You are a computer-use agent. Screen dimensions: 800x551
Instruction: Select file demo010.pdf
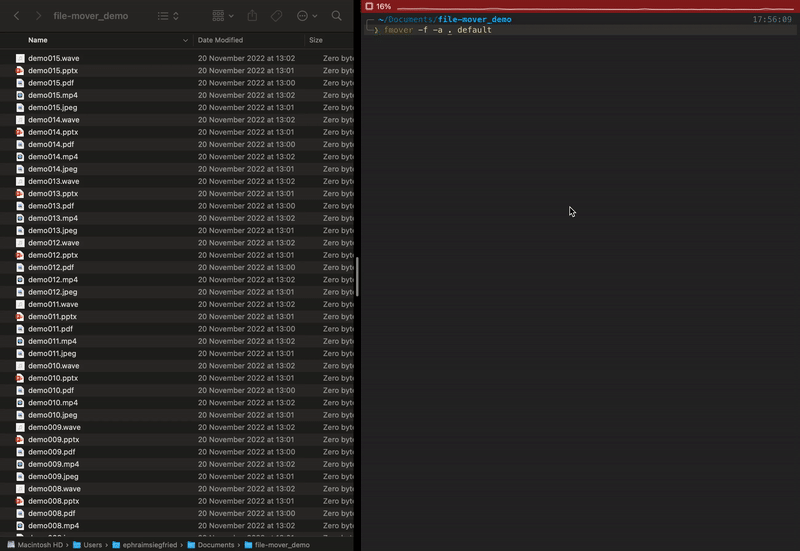(x=51, y=390)
